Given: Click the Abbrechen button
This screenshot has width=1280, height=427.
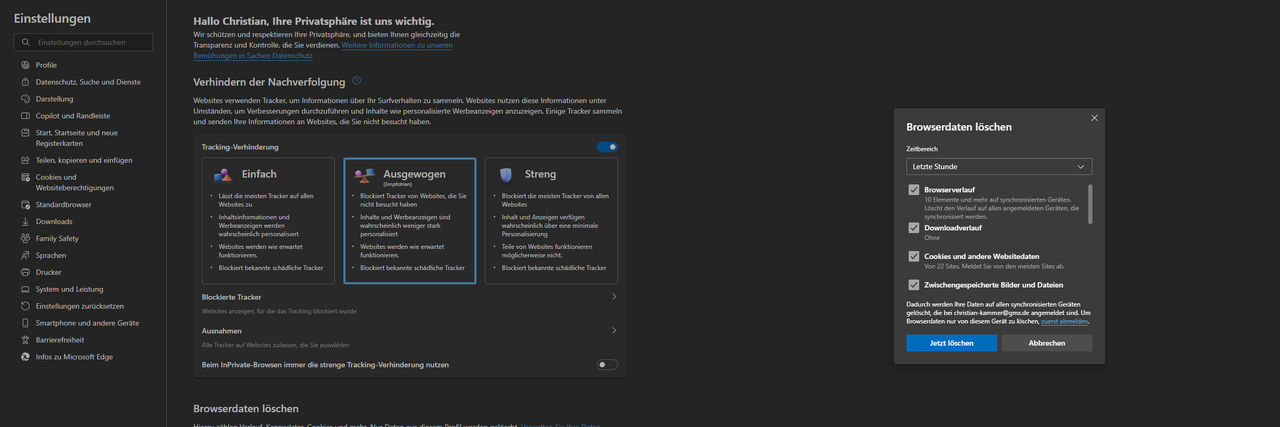Looking at the screenshot, I should [x=1046, y=343].
